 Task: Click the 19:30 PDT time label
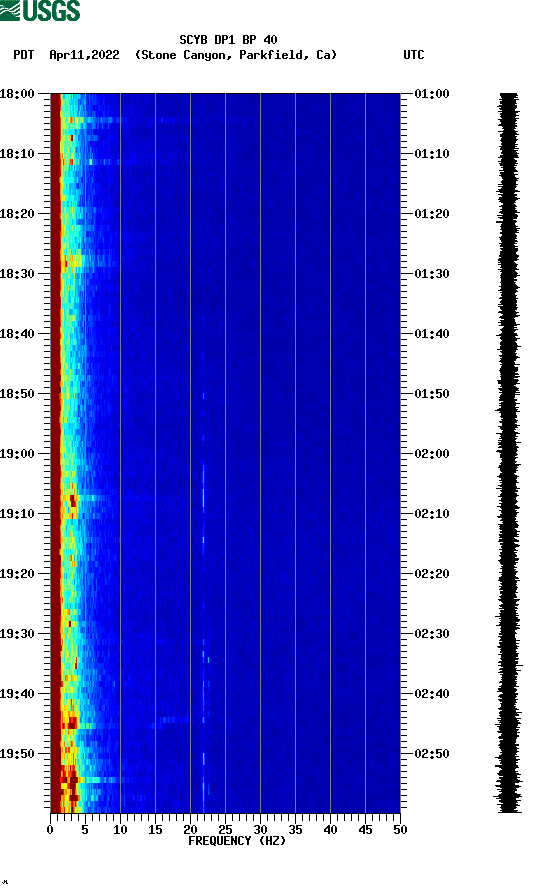click(x=17, y=634)
